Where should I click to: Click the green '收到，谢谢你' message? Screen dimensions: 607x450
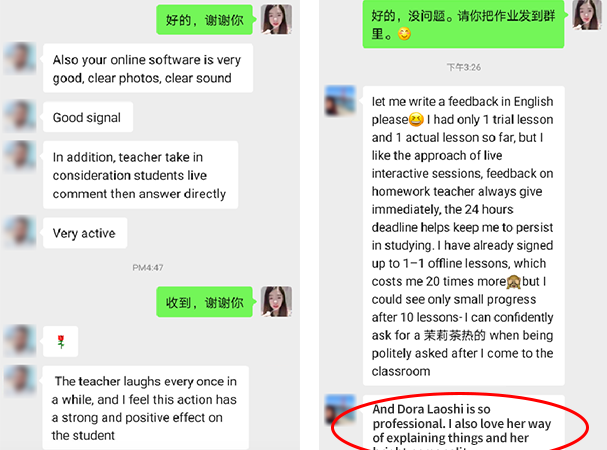[x=204, y=302]
